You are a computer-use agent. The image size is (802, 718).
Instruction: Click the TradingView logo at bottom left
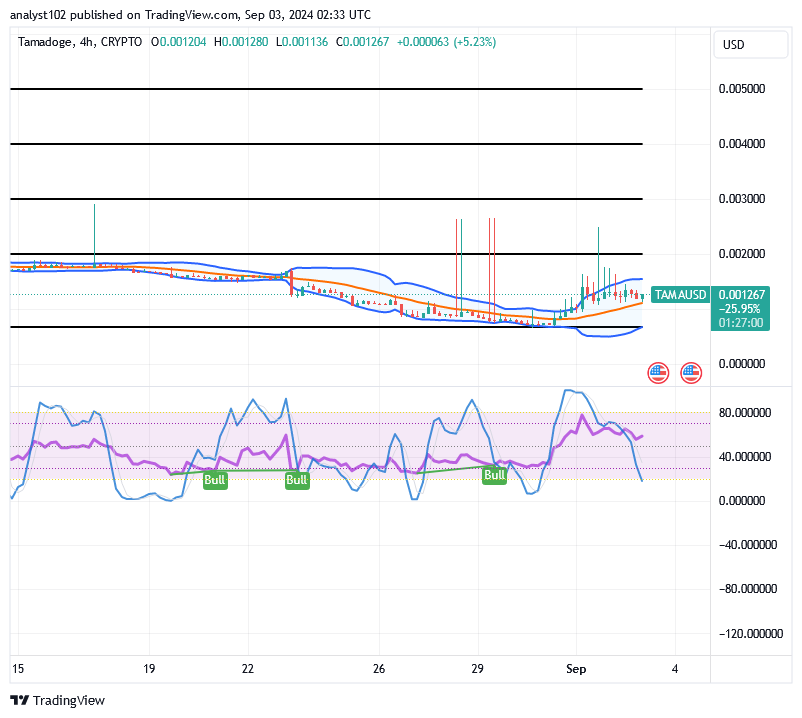54,700
